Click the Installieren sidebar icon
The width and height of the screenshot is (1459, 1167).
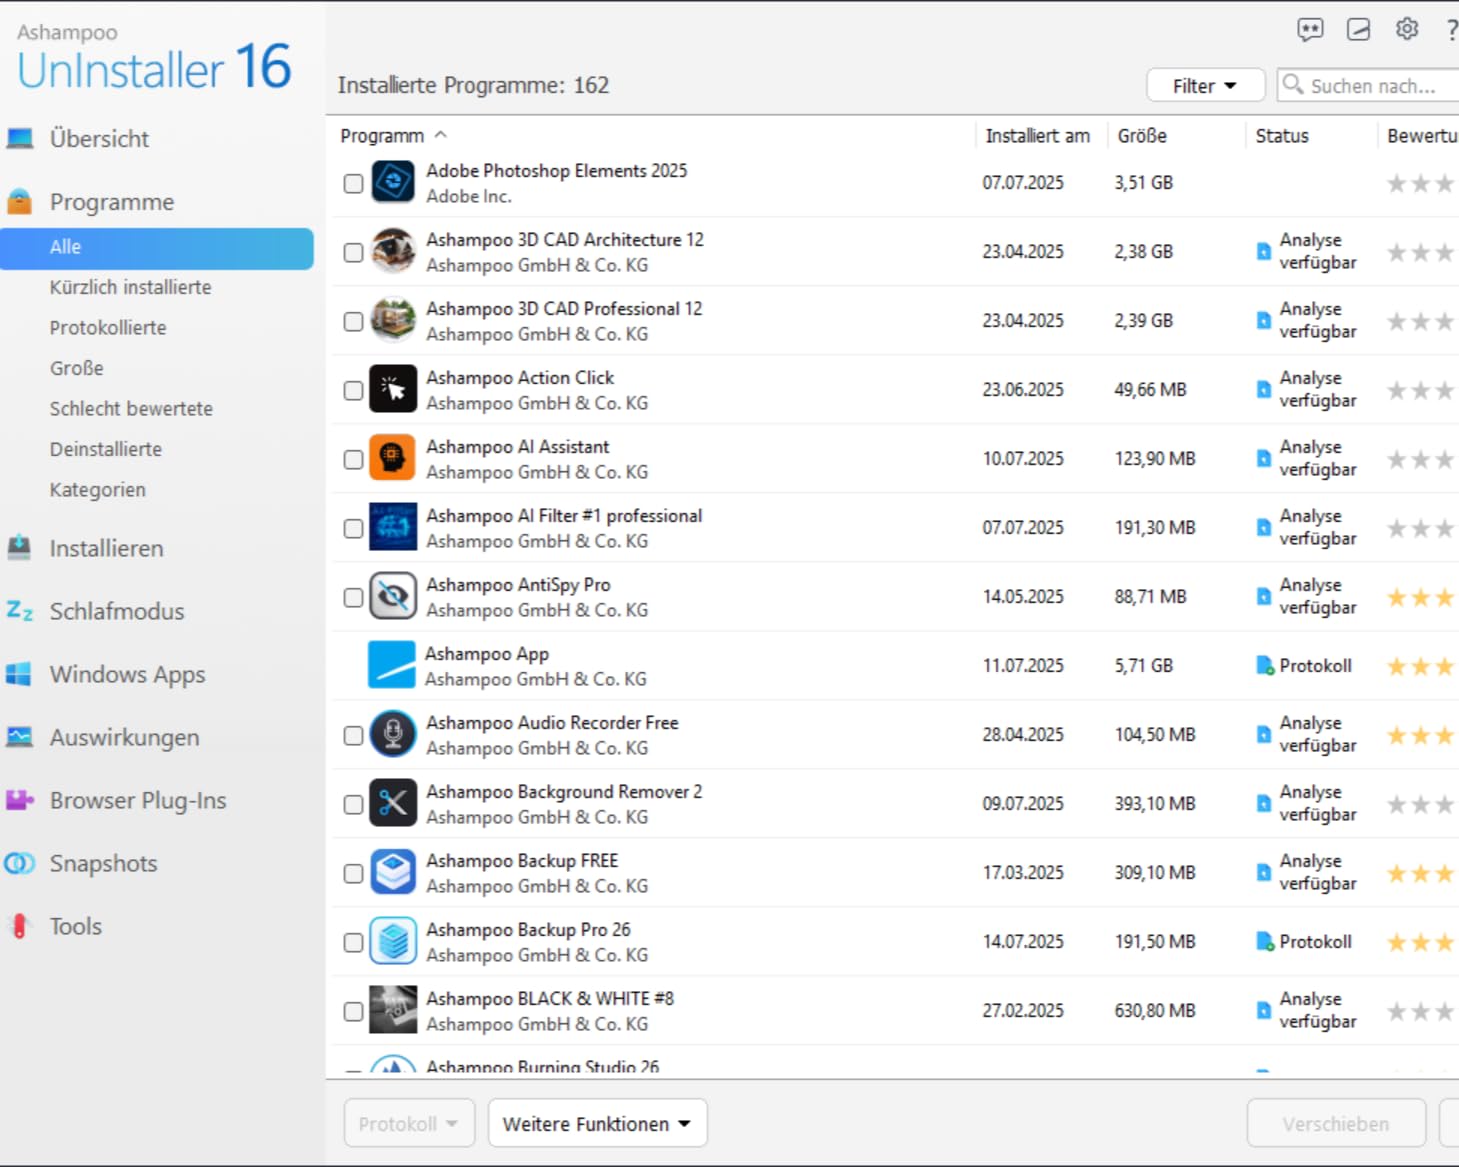tap(20, 548)
